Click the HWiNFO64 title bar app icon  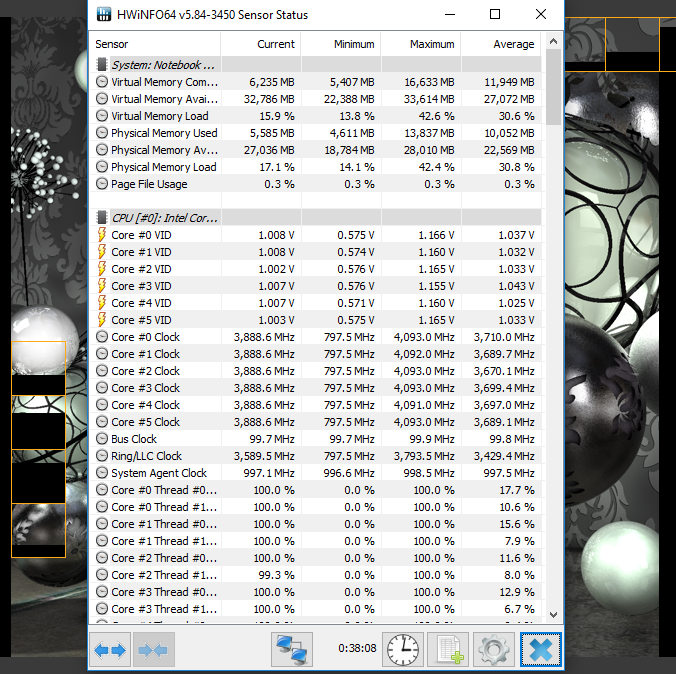103,14
